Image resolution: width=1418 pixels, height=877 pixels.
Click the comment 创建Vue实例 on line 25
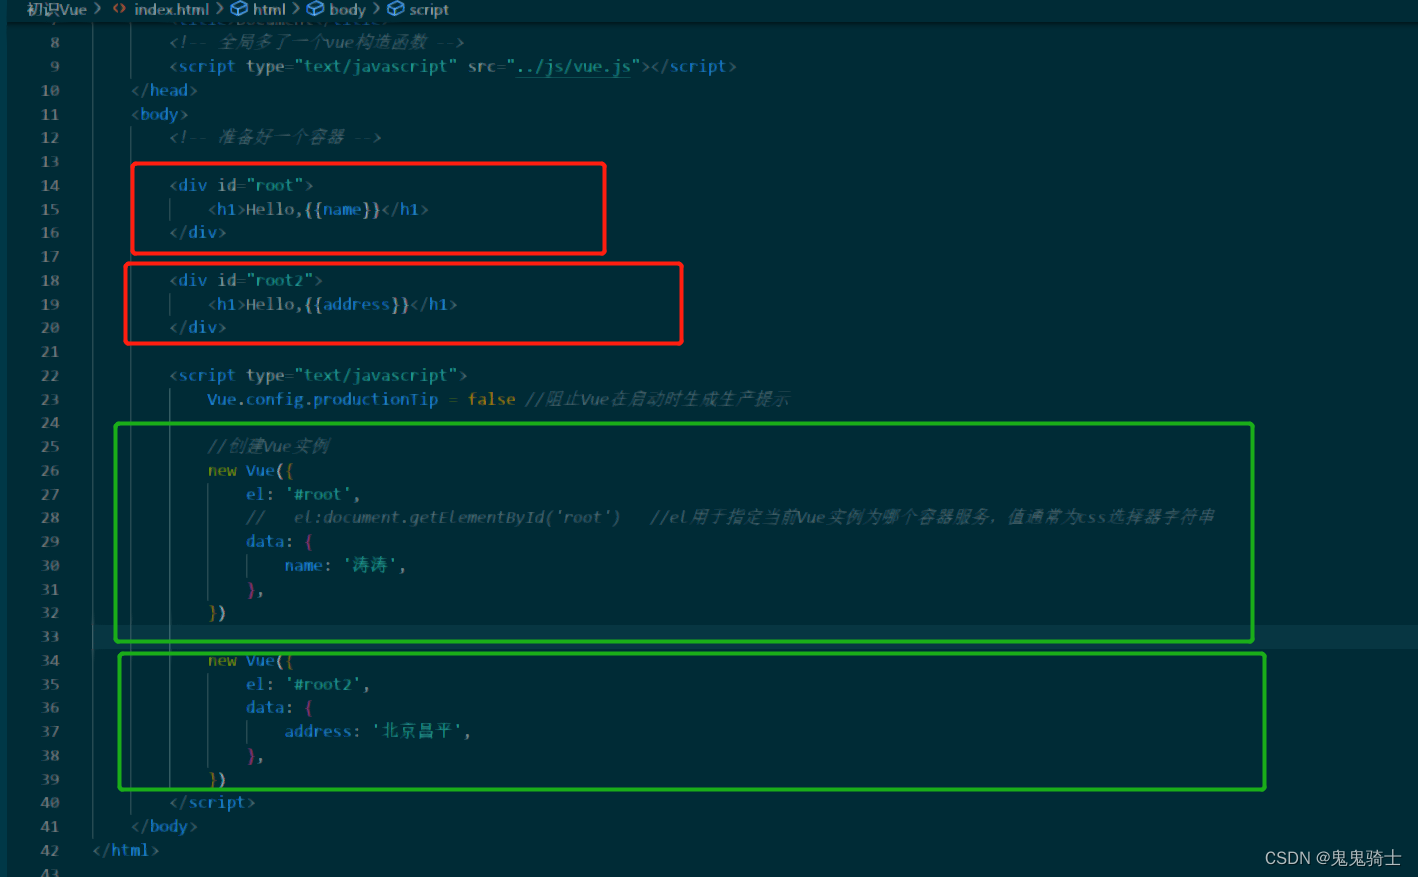click(268, 446)
